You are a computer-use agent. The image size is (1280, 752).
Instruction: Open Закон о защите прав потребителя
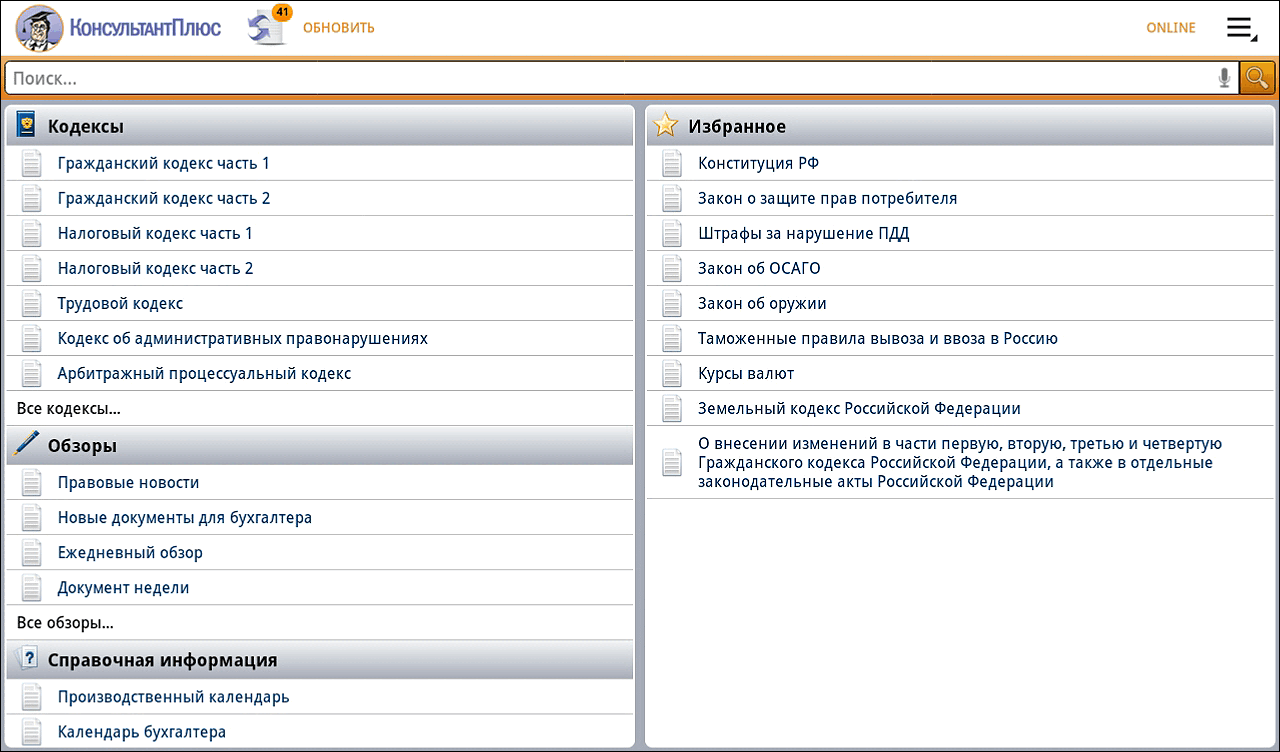click(960, 198)
